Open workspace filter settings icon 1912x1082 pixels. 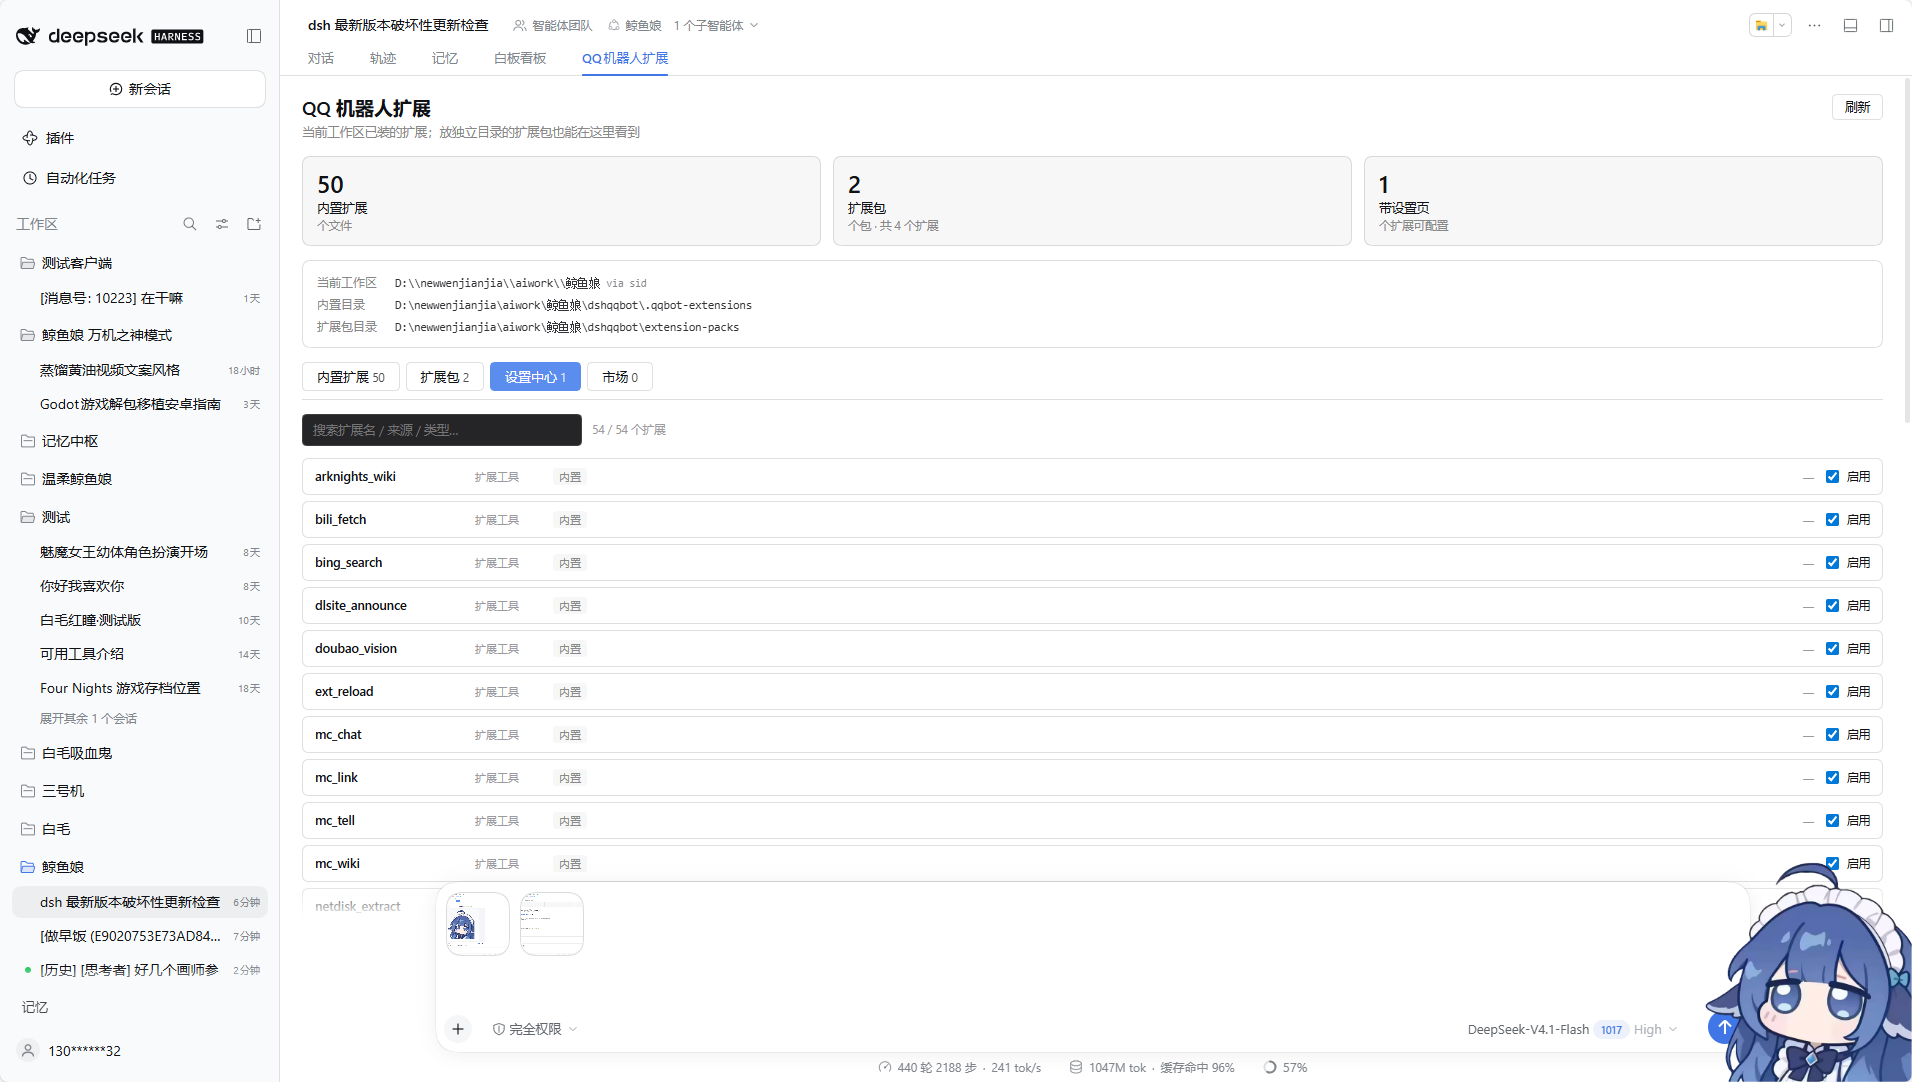[x=222, y=224]
